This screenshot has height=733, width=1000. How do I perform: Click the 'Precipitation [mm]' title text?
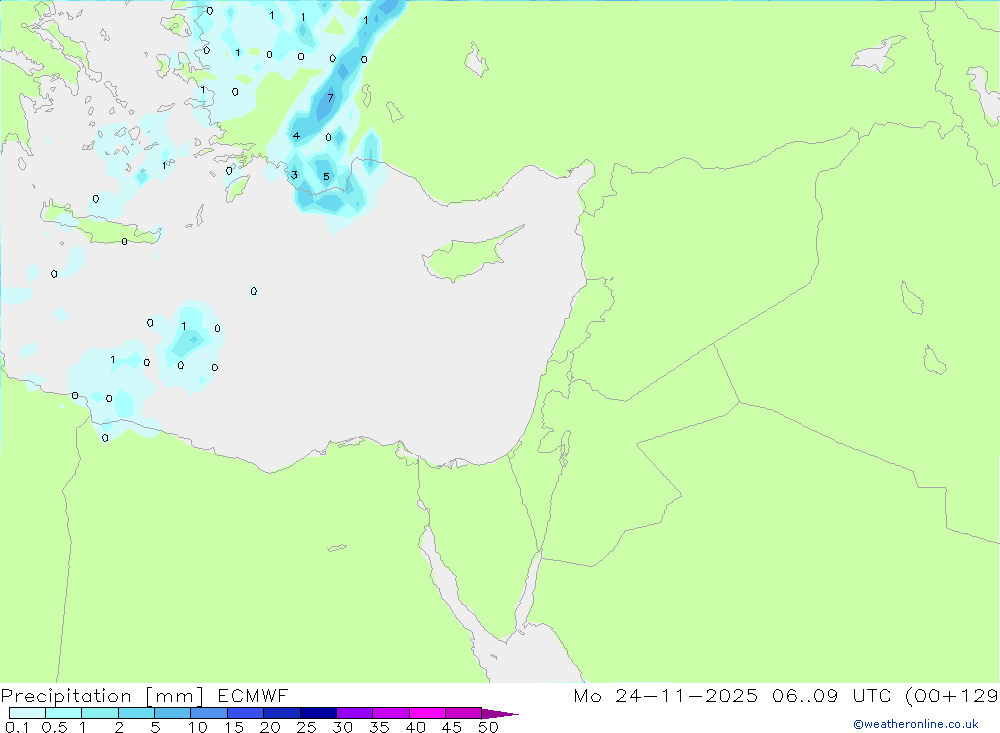point(103,696)
